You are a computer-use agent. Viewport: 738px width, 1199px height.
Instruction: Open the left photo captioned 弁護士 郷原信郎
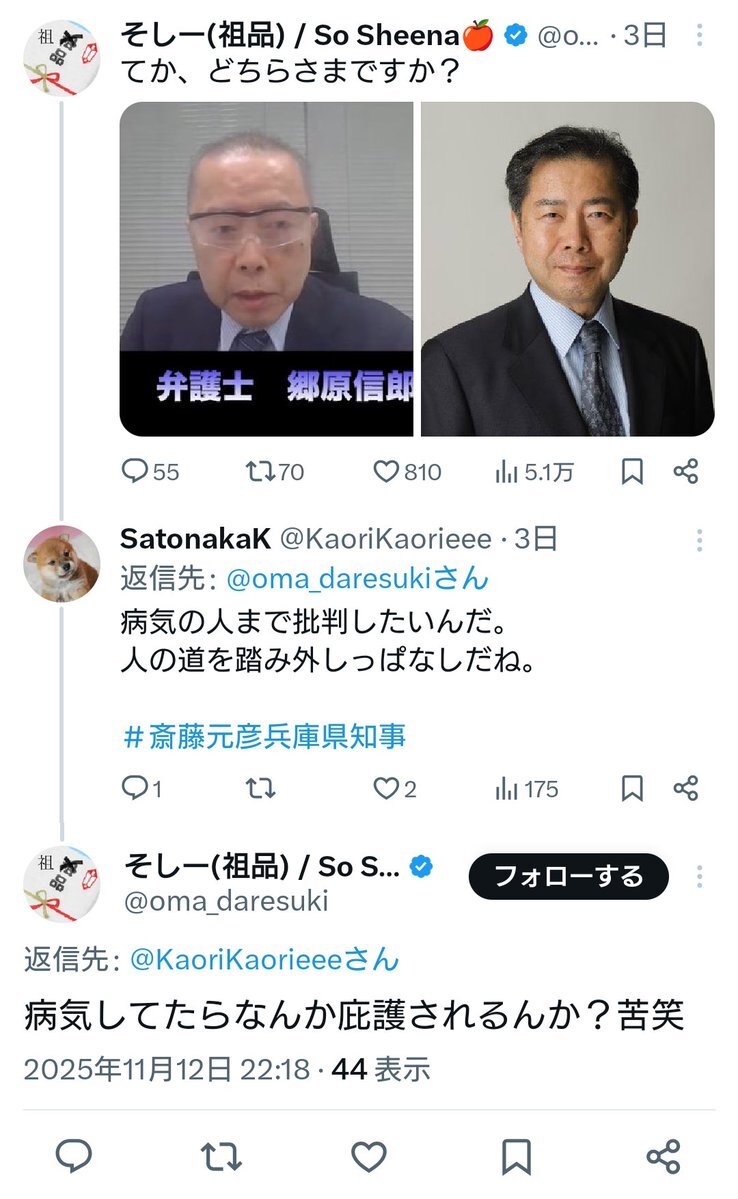266,269
